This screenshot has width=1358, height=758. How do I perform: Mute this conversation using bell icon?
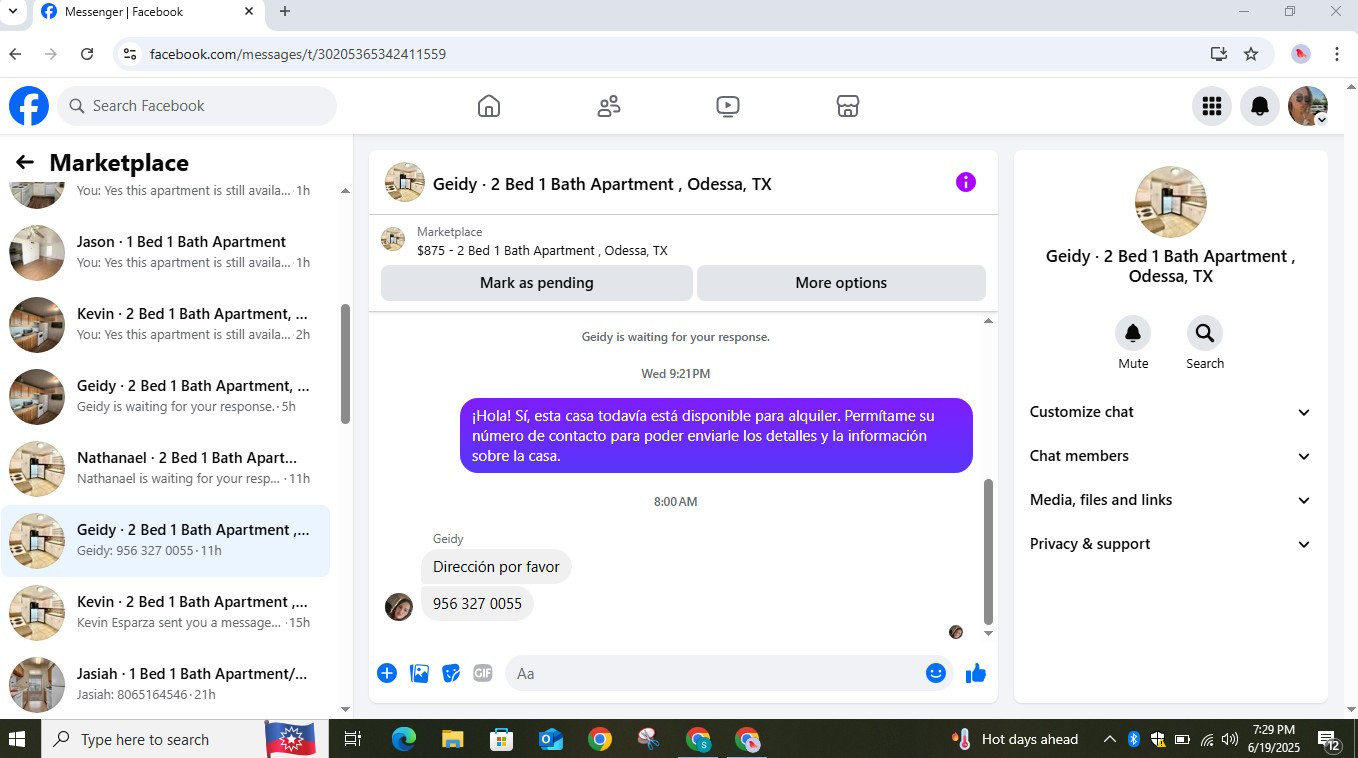point(1133,333)
